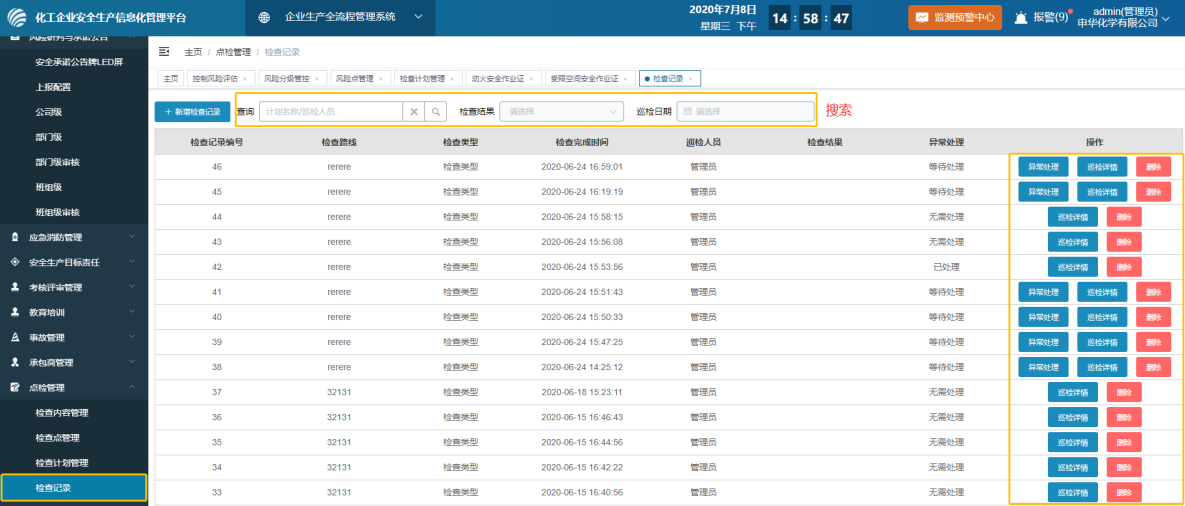This screenshot has height=506, width=1185.
Task: Open the alarm bell icon for 报警(9)
Action: [x=1021, y=17]
